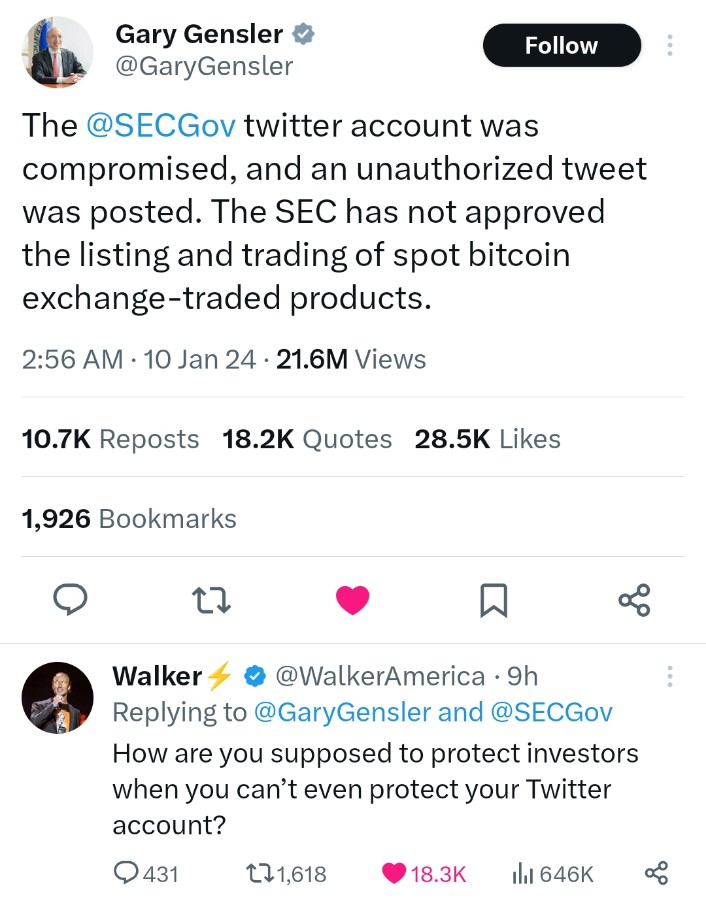The height and width of the screenshot is (904, 706).
Task: Click the reply icon under Gensler's tweet
Action: pyautogui.click(x=71, y=599)
